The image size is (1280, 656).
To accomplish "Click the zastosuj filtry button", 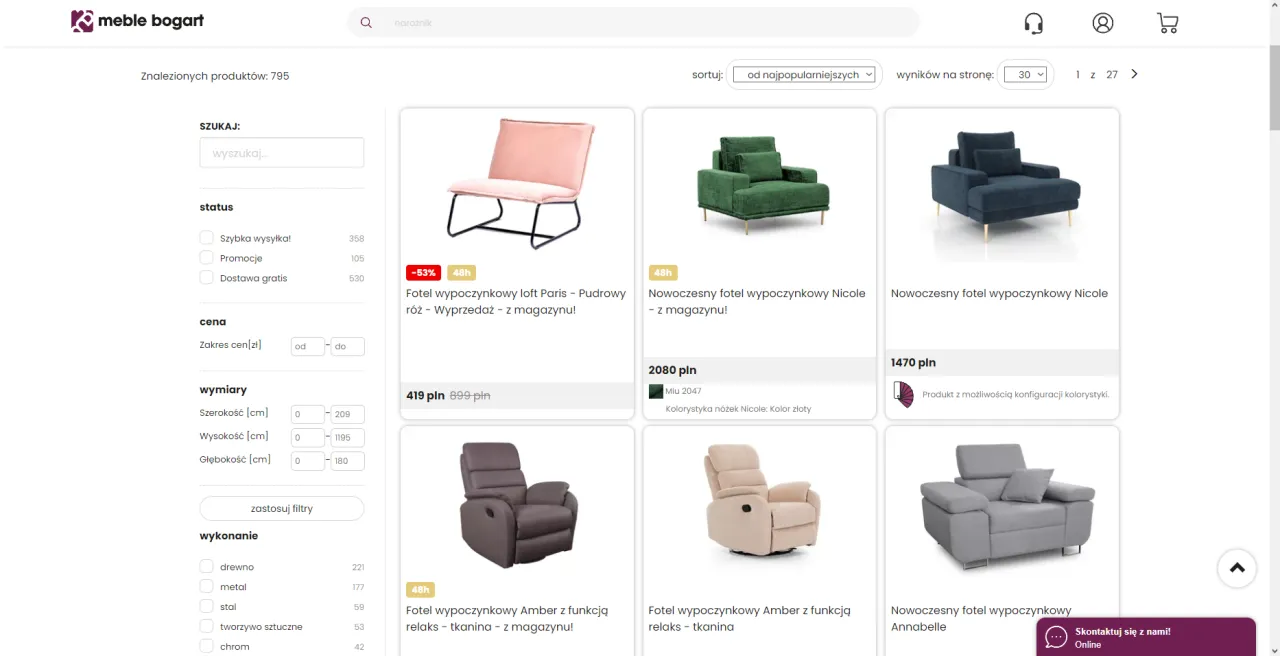I will click(x=281, y=508).
